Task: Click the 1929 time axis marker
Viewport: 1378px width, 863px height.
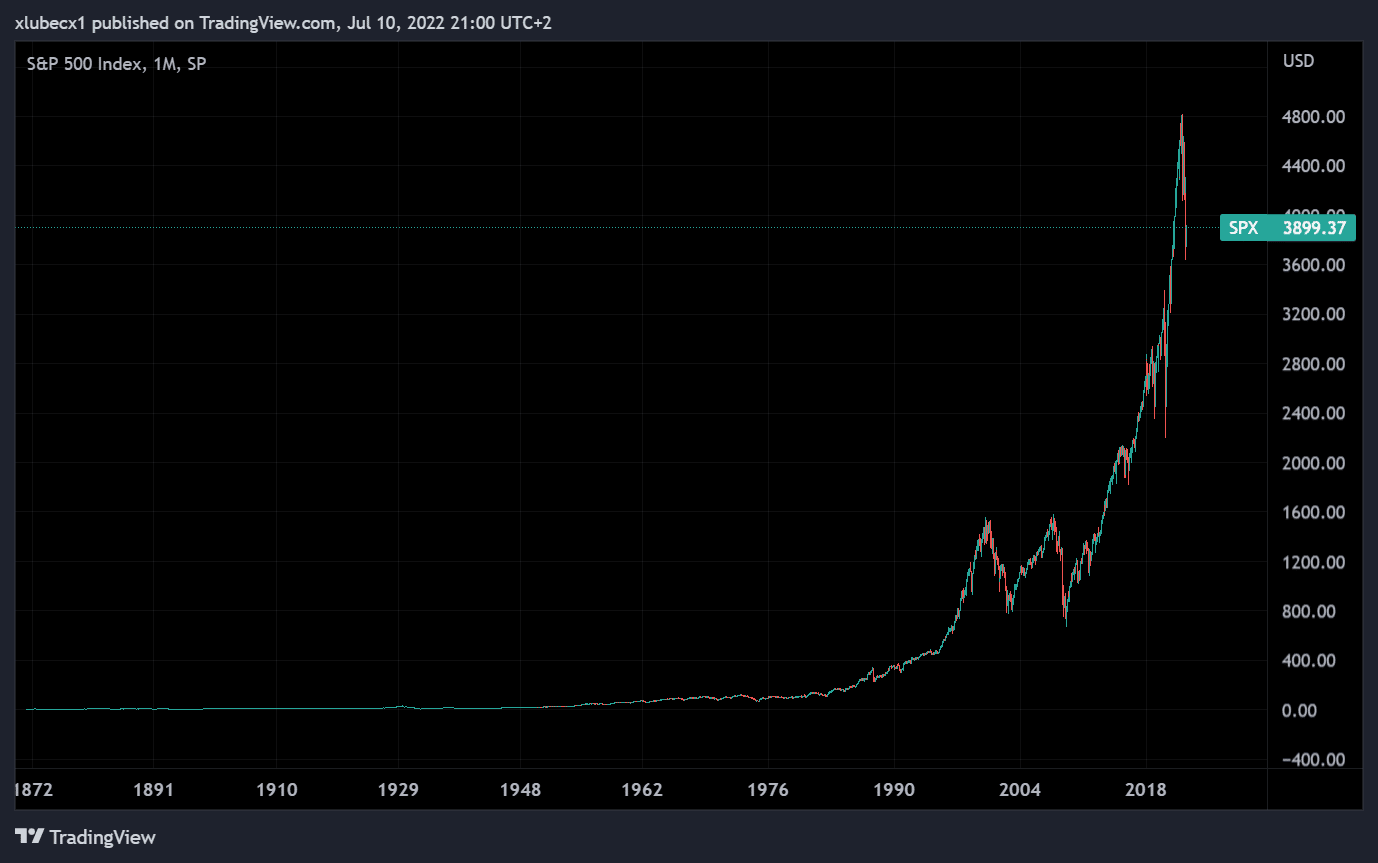Action: (398, 790)
